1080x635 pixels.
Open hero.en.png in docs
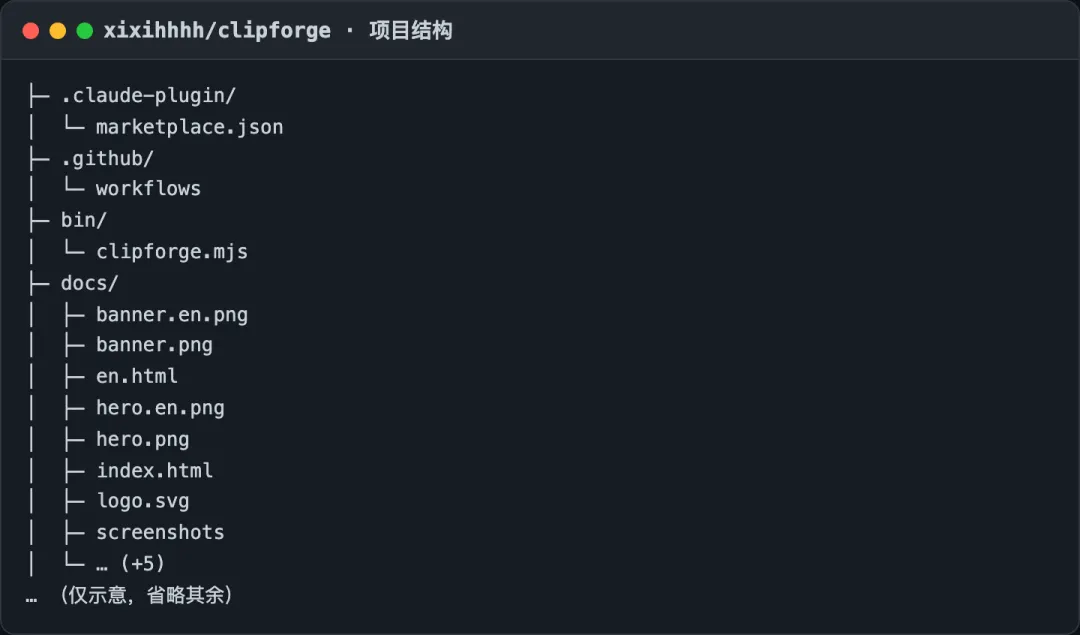(x=160, y=408)
